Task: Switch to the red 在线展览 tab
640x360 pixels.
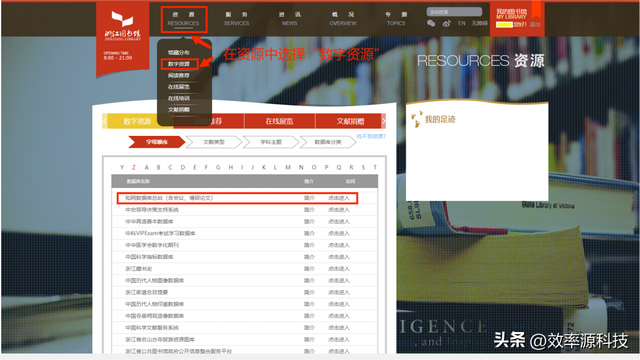Action: (279, 121)
